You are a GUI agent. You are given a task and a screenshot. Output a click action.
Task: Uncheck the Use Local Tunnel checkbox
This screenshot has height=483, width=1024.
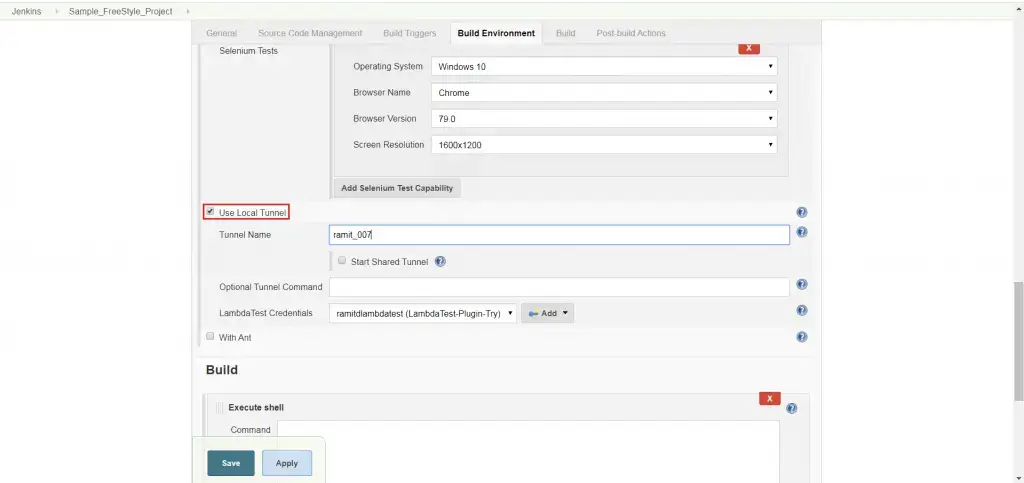click(x=210, y=212)
